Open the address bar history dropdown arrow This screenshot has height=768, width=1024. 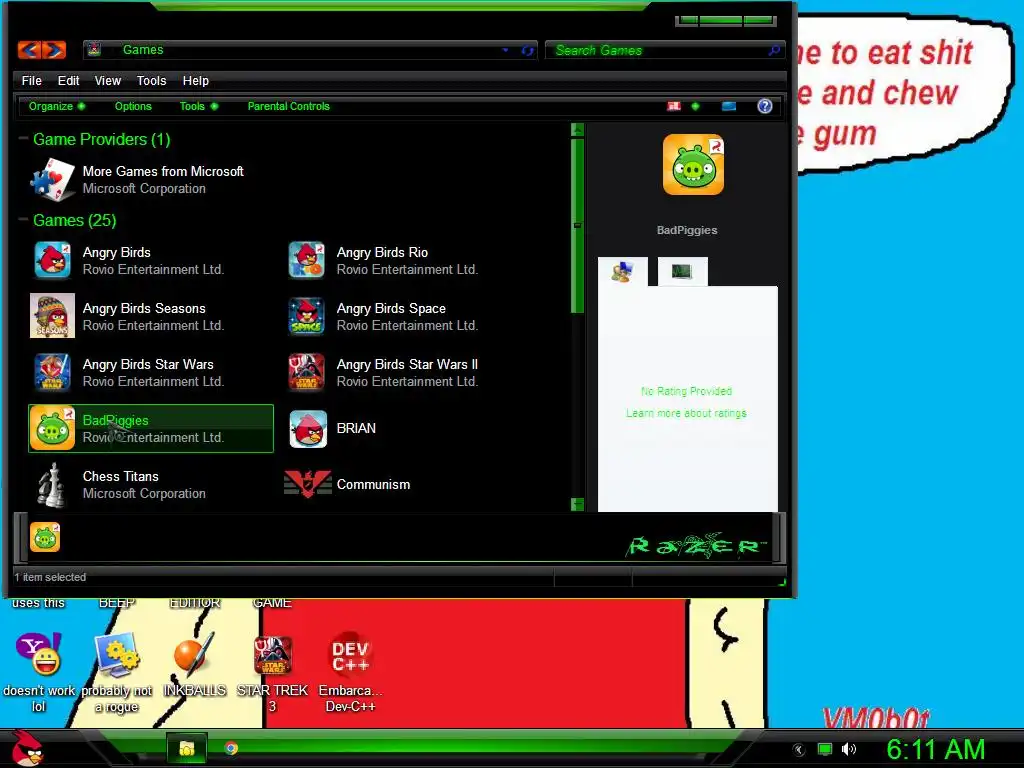tap(505, 50)
